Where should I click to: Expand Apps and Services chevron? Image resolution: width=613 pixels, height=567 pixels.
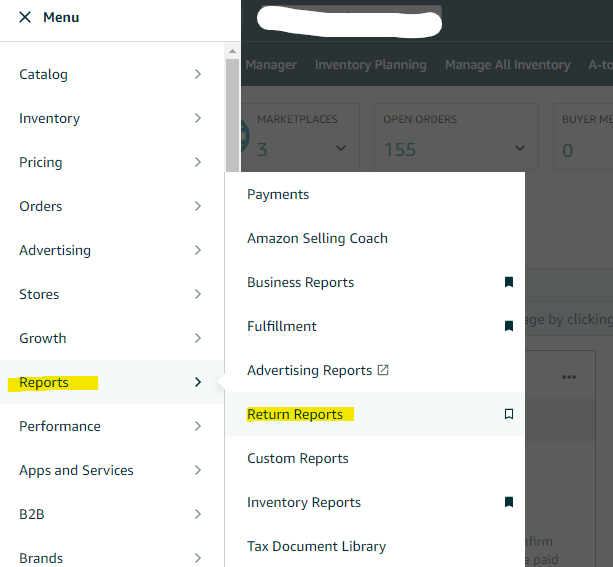pyautogui.click(x=198, y=470)
